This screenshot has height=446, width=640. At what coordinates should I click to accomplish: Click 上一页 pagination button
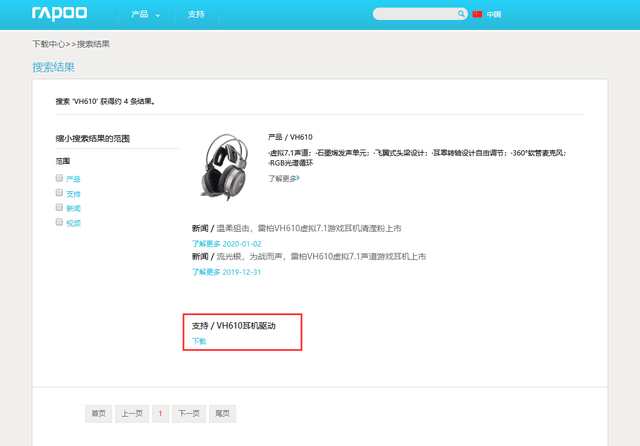tap(132, 414)
